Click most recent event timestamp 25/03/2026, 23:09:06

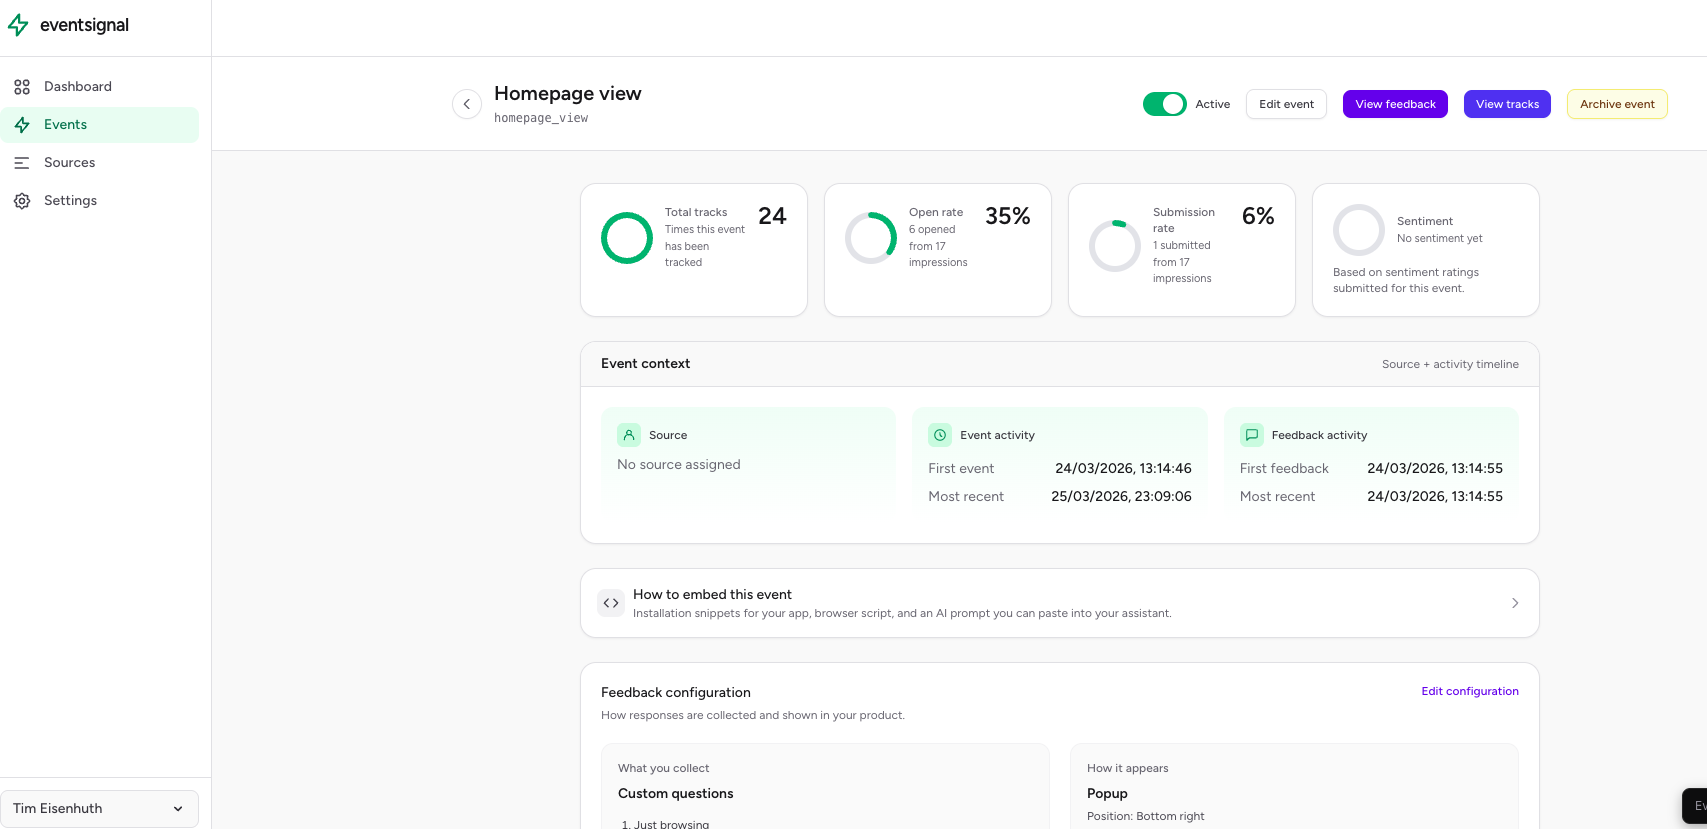[x=1121, y=496]
